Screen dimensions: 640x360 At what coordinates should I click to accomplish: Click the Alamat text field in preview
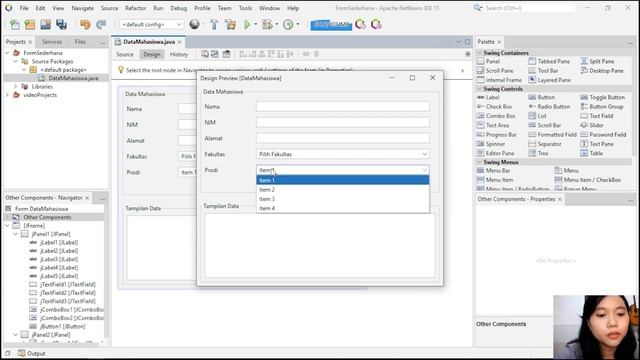(343, 138)
